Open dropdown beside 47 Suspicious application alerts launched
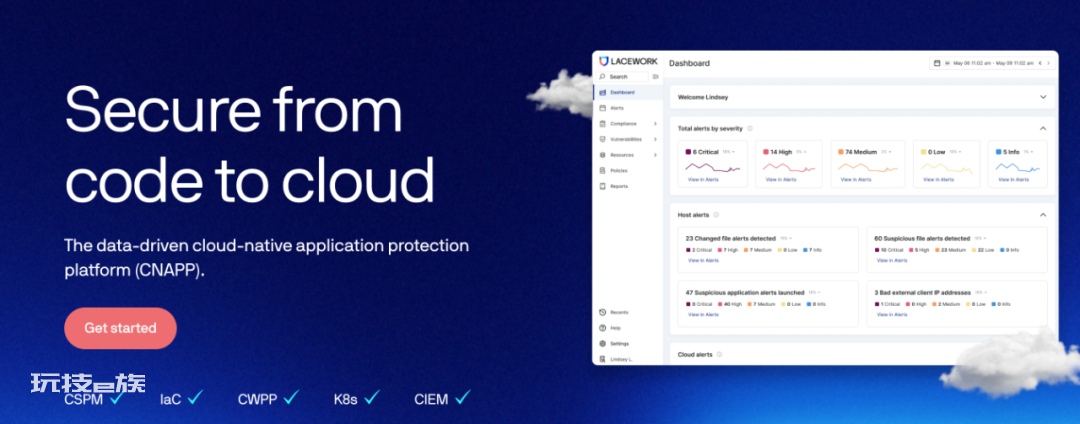Viewport: 1080px width, 424px height. 816,292
